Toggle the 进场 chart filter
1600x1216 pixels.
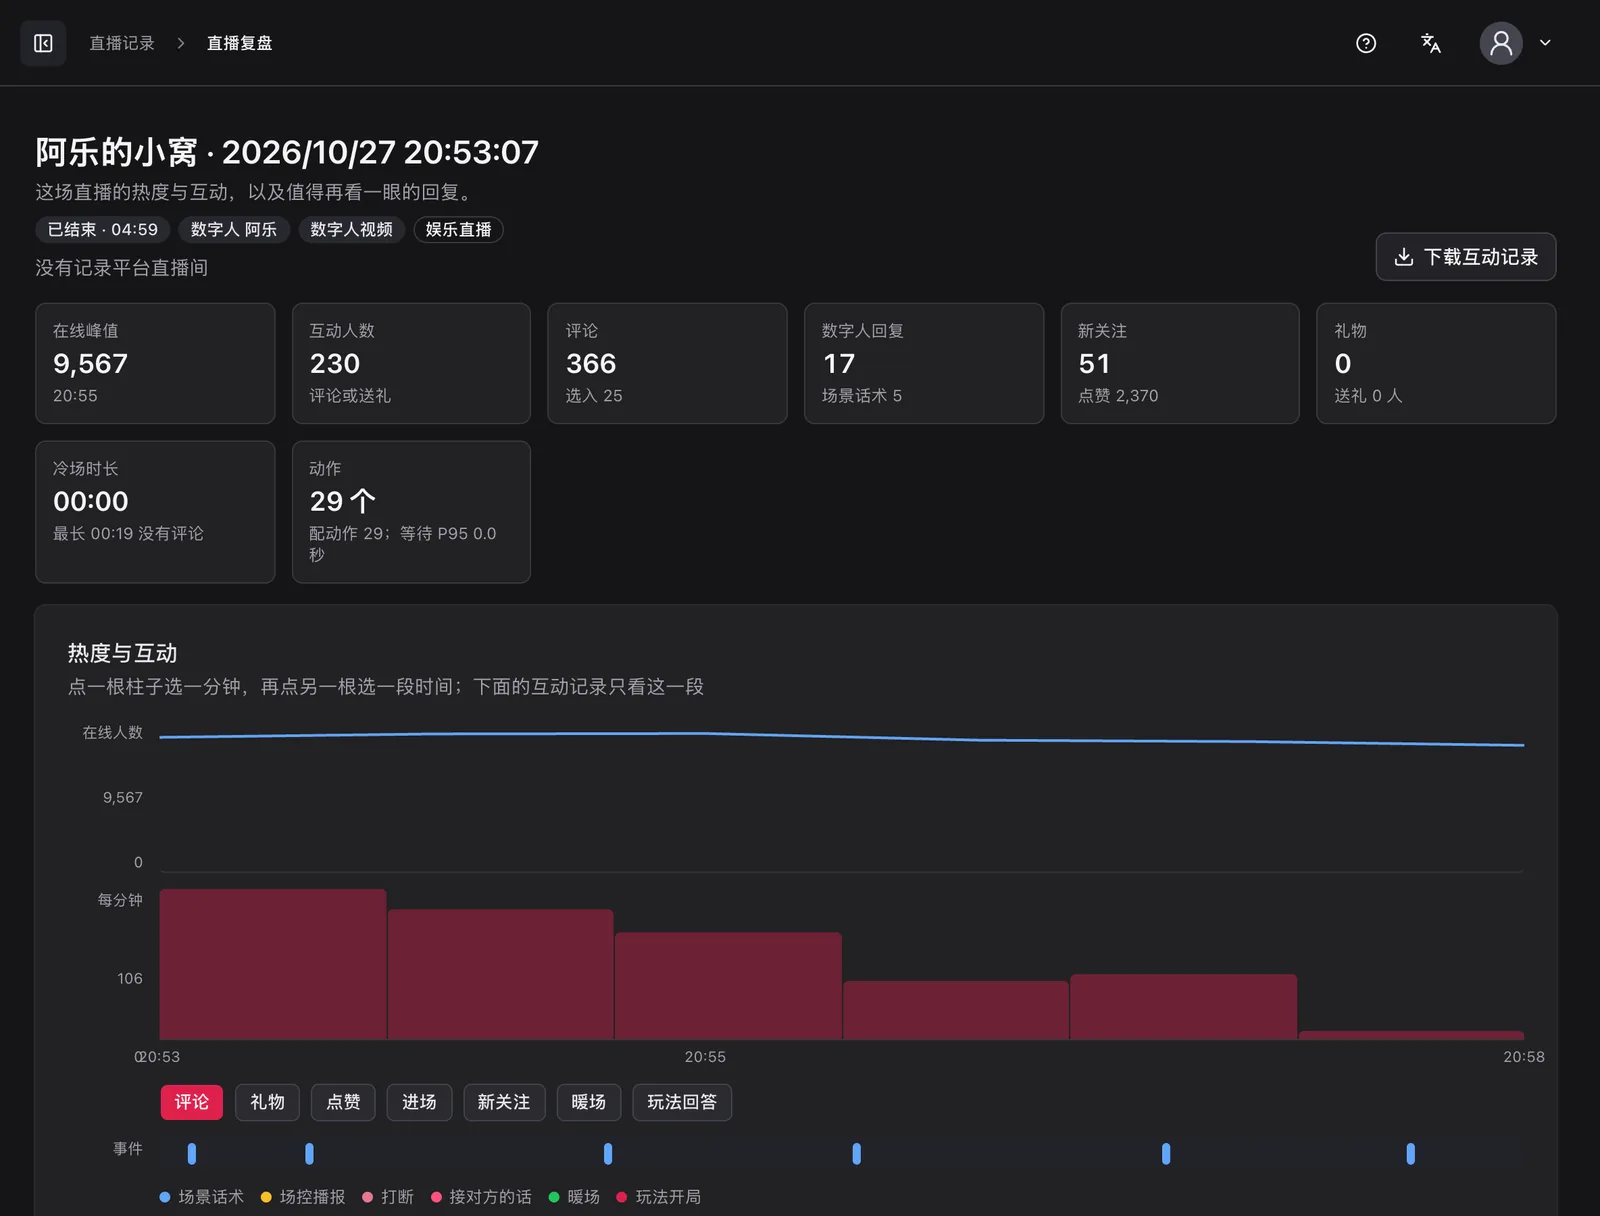[419, 1102]
